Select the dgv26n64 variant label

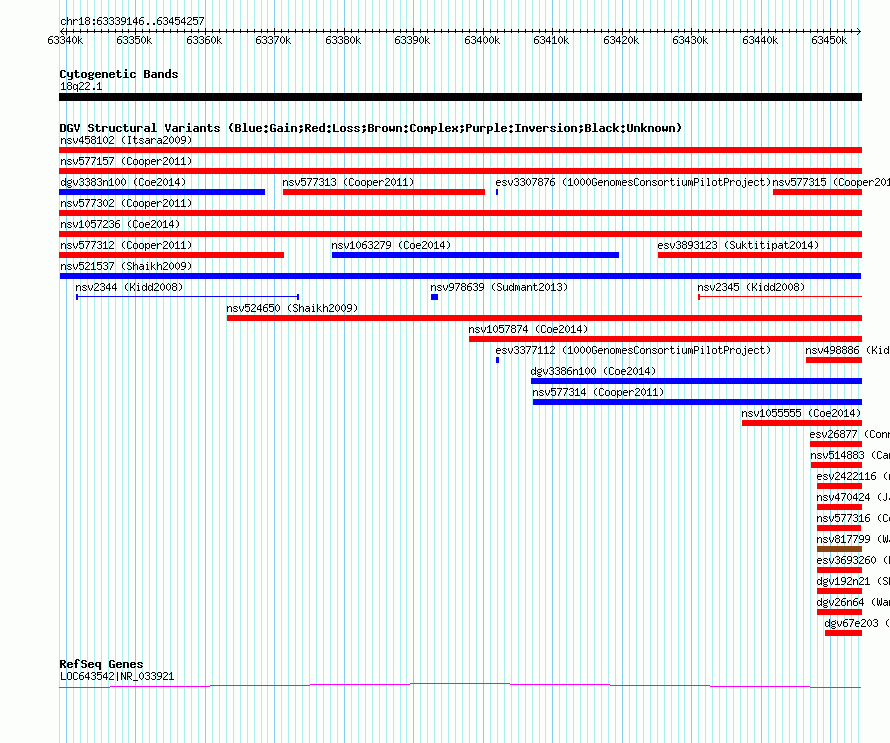(853, 602)
